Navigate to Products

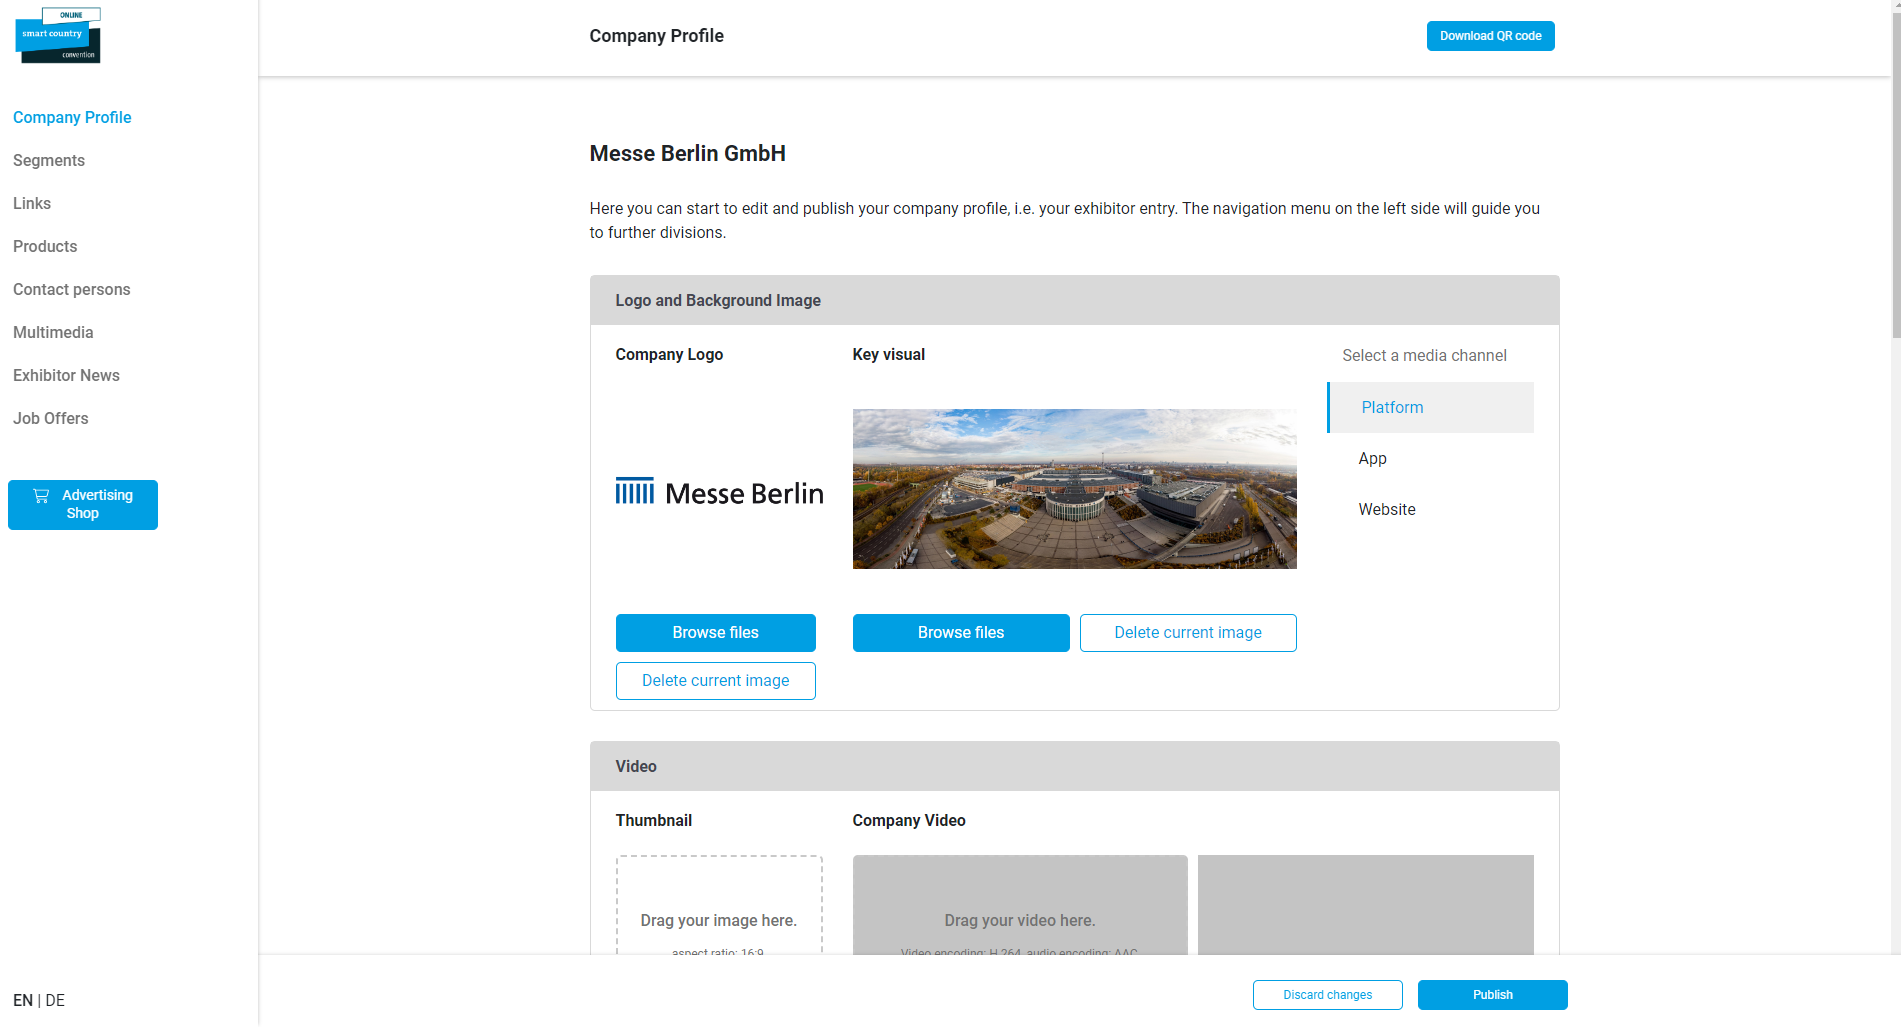(x=45, y=246)
